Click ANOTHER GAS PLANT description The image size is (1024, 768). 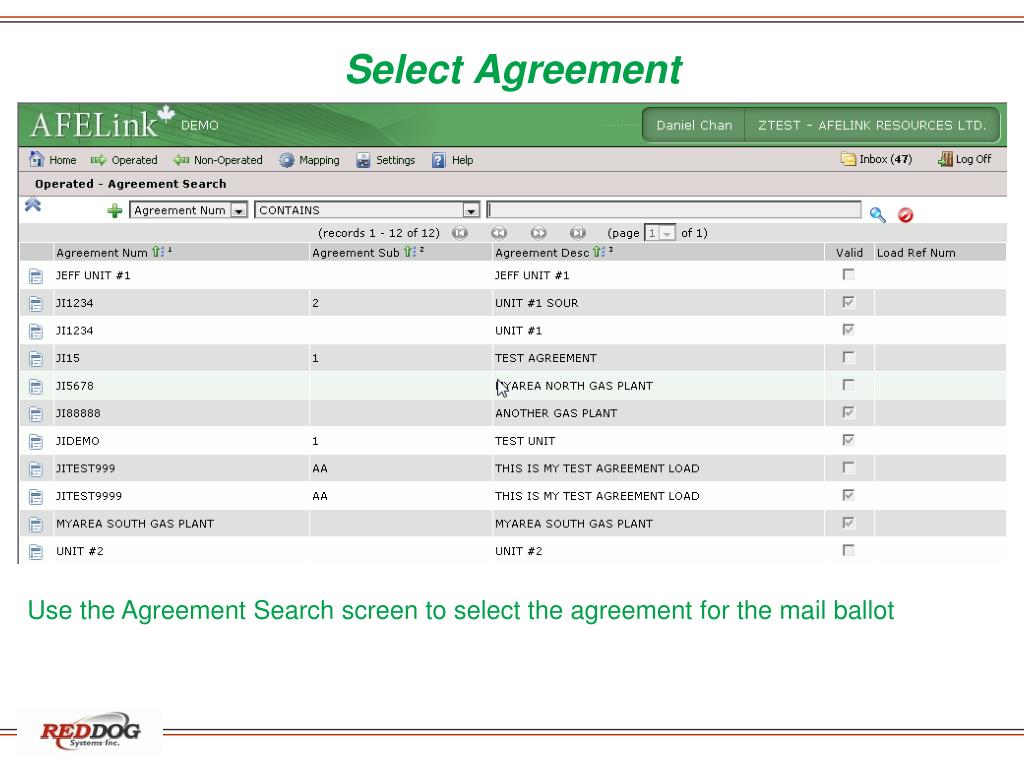tap(556, 413)
